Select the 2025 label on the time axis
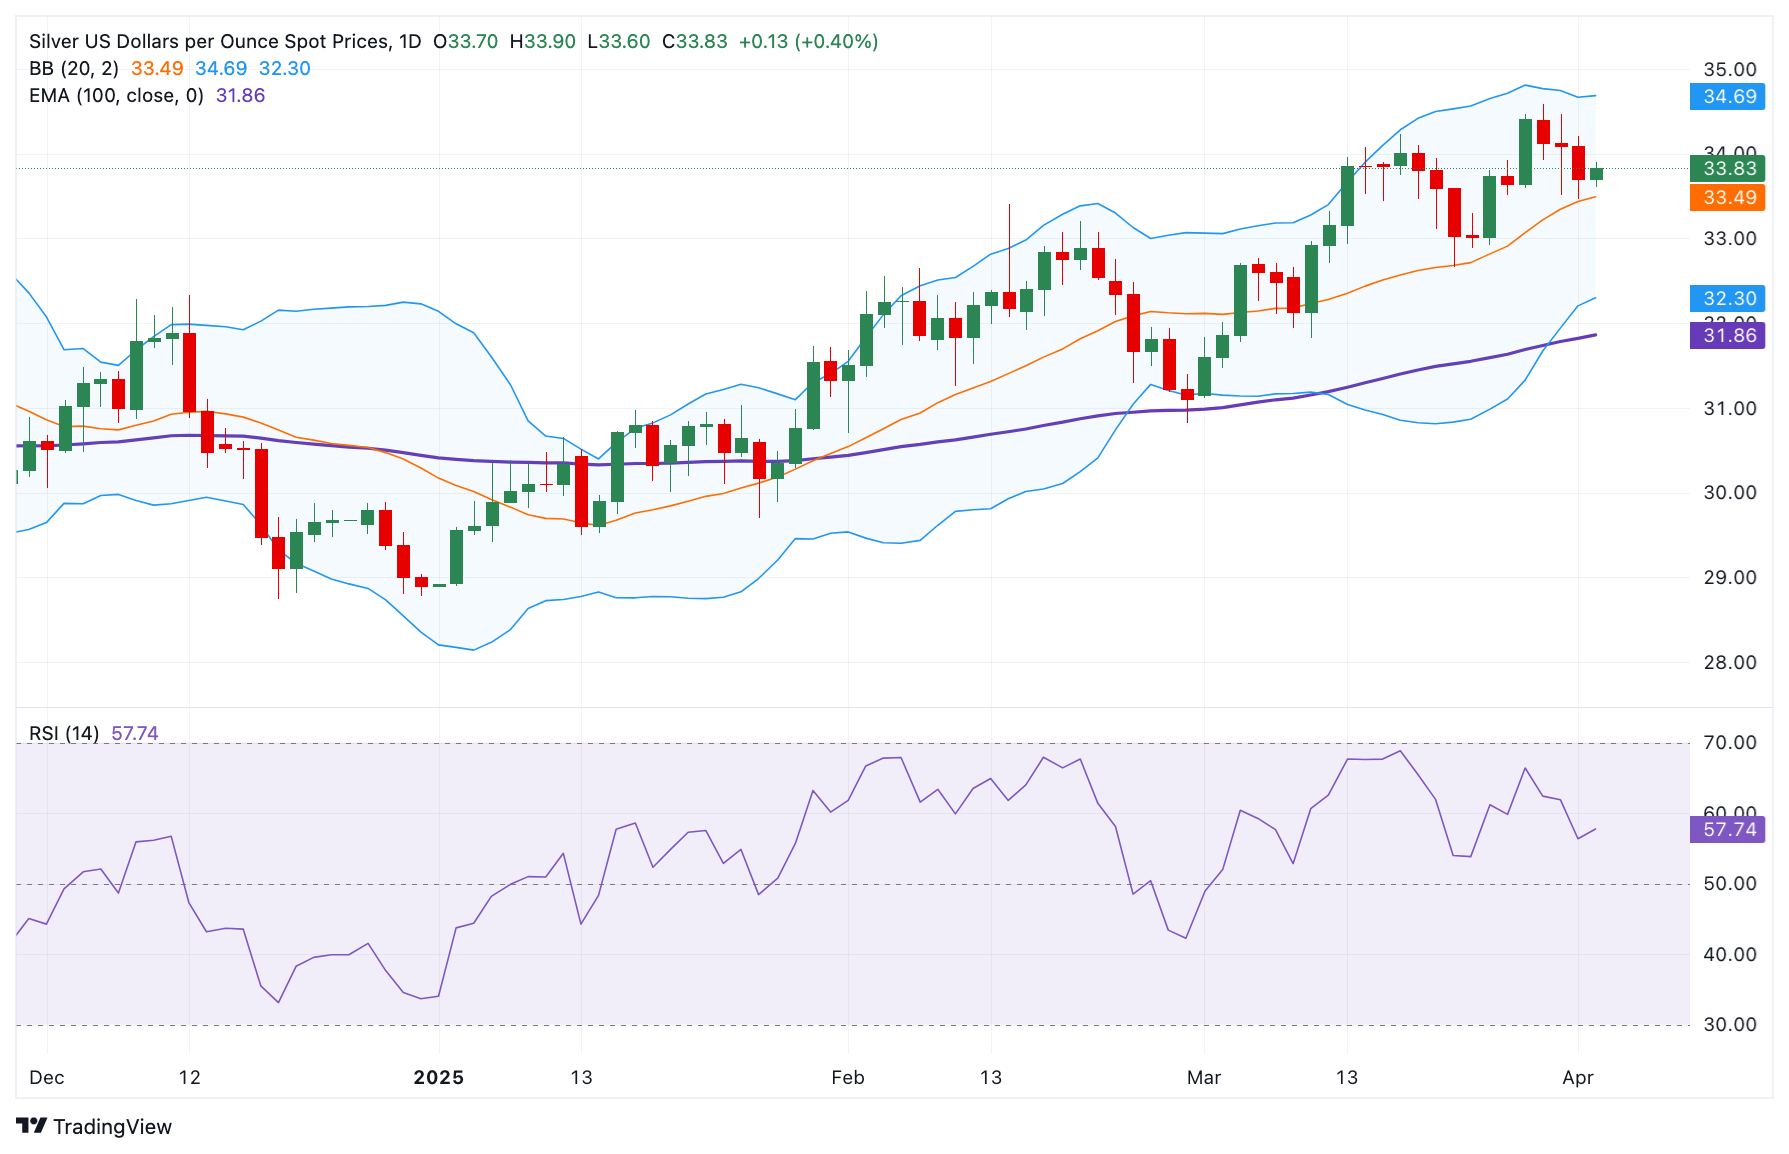The height and width of the screenshot is (1154, 1789). (439, 1078)
